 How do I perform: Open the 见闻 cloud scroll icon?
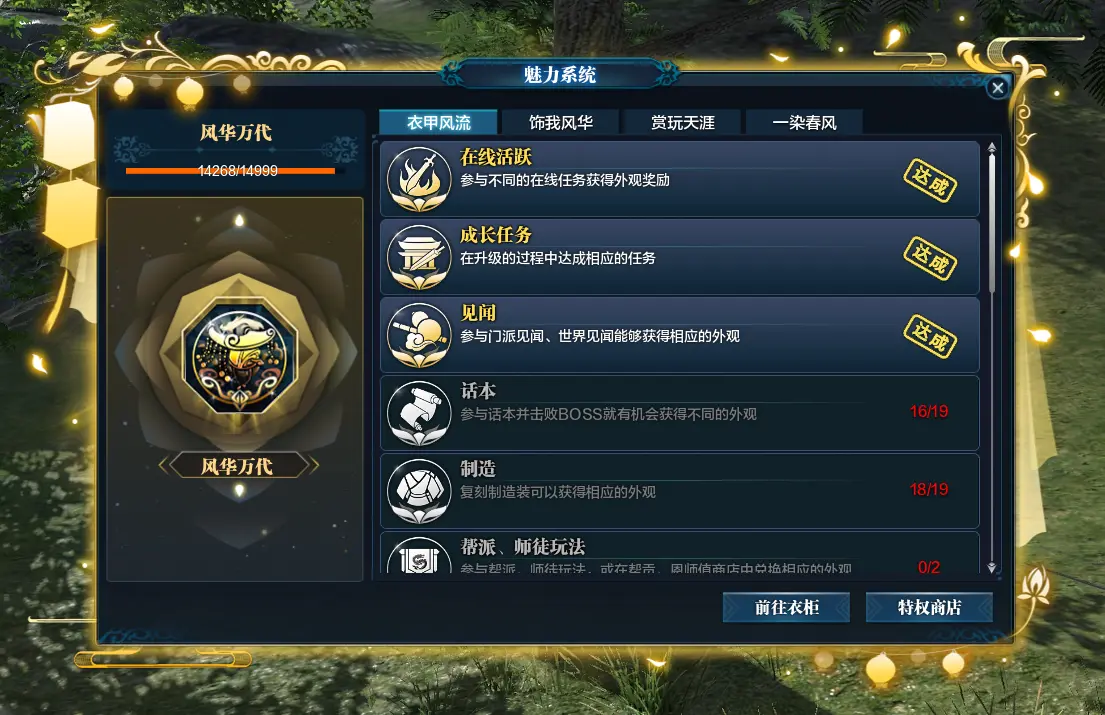click(x=419, y=335)
